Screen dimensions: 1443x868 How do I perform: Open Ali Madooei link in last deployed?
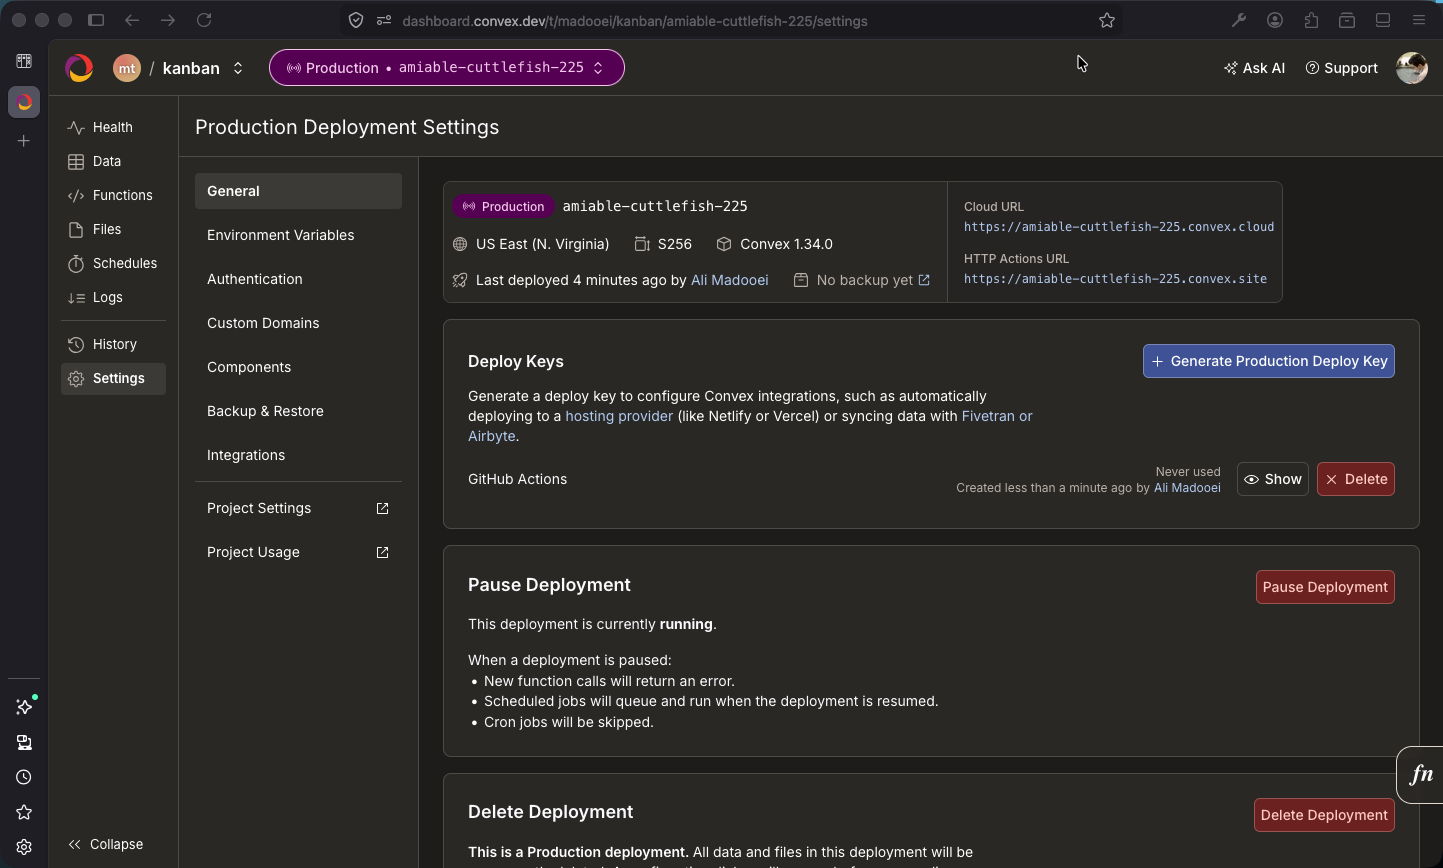729,280
